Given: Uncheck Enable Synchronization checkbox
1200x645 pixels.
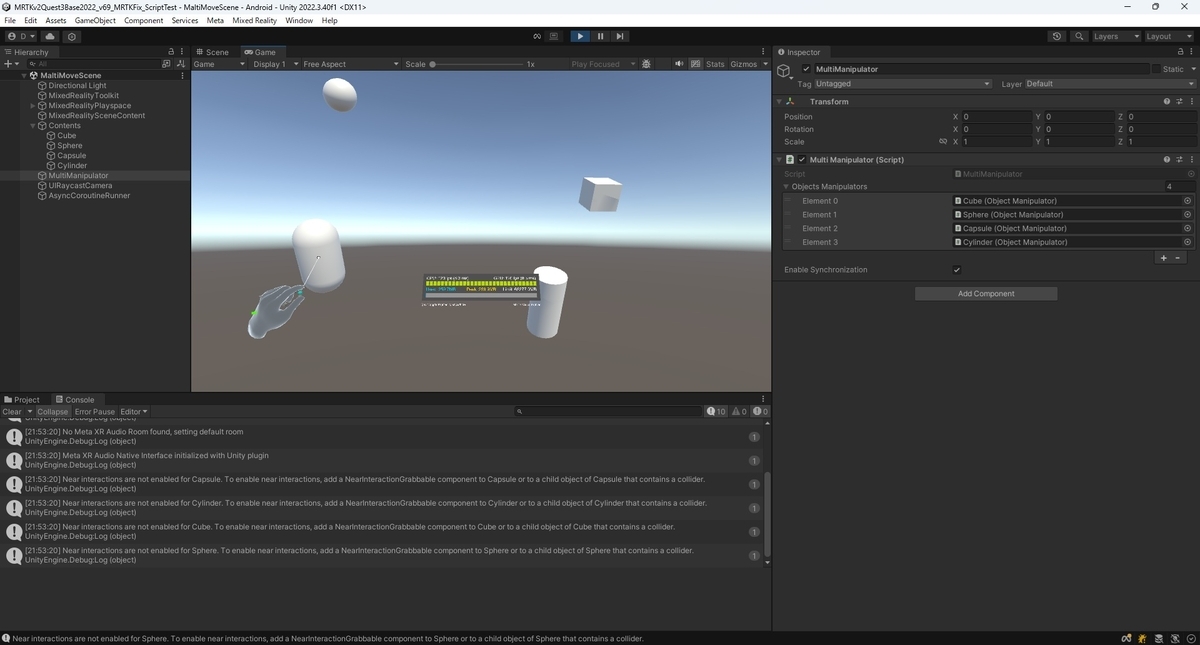Looking at the screenshot, I should click(x=957, y=270).
